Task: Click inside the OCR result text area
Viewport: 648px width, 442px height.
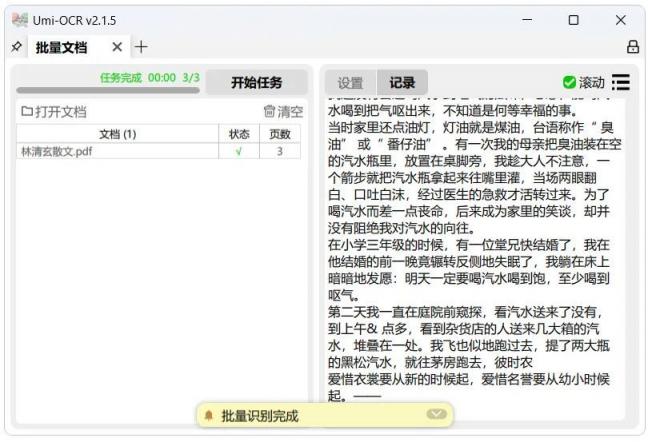Action: pos(470,250)
